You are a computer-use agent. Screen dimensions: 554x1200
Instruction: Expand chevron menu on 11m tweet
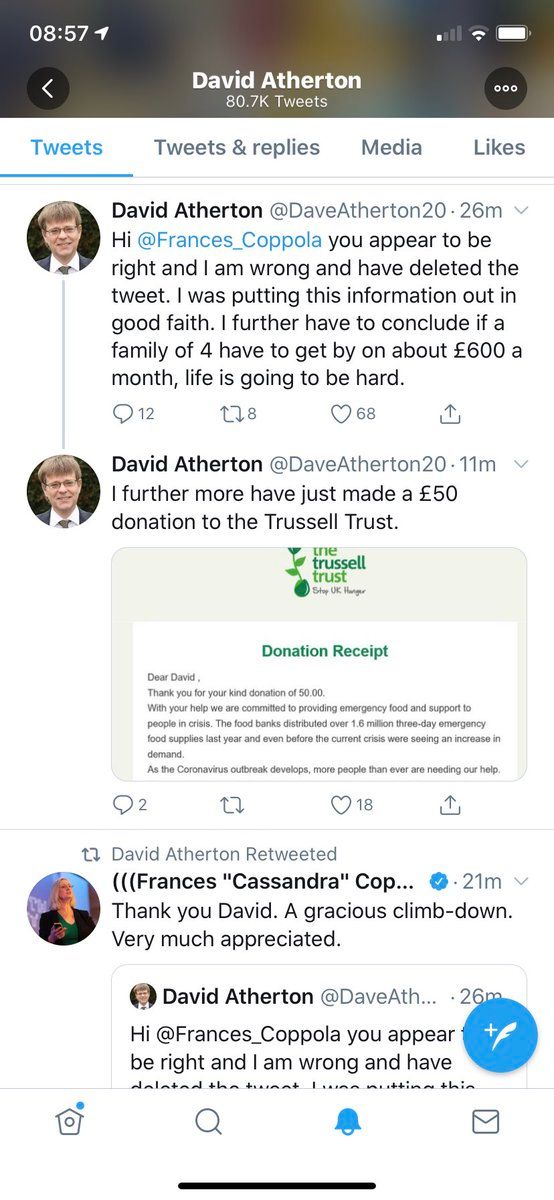point(520,465)
